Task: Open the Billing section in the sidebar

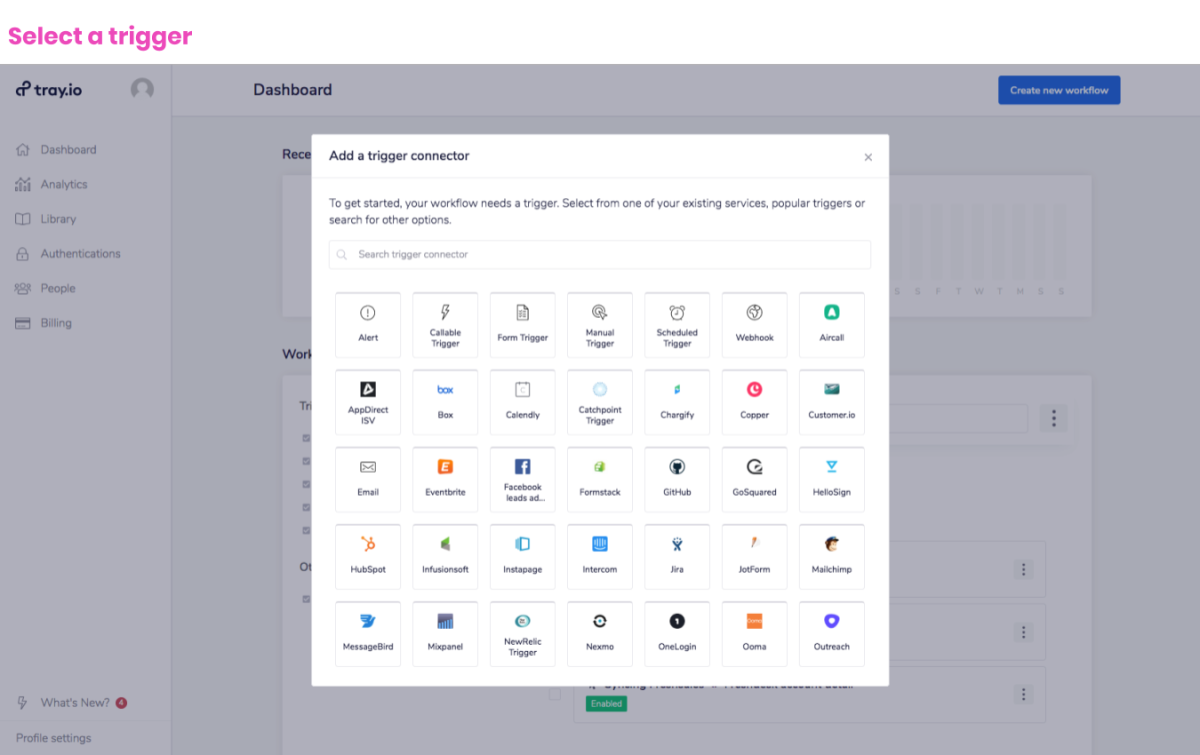Action: 57,322
